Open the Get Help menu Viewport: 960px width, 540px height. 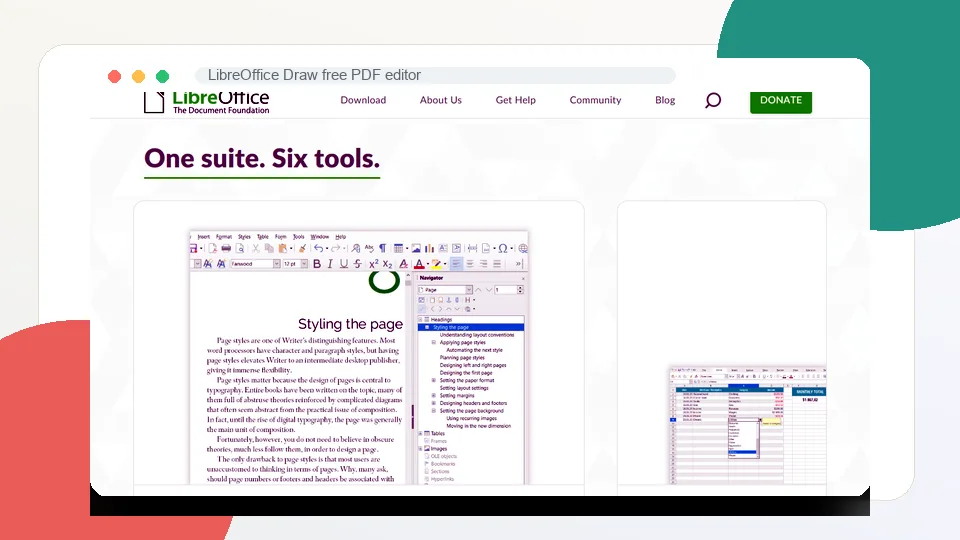coord(516,100)
